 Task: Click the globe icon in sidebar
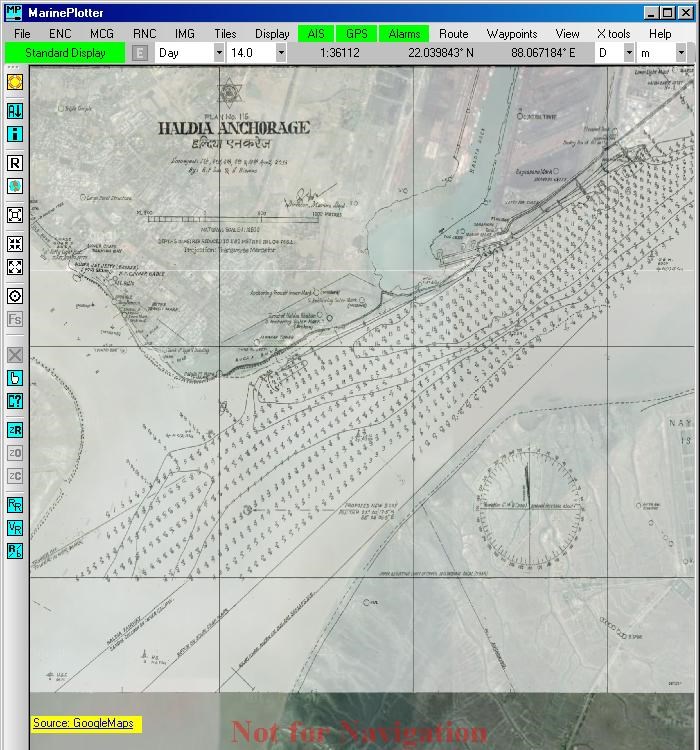click(x=15, y=186)
